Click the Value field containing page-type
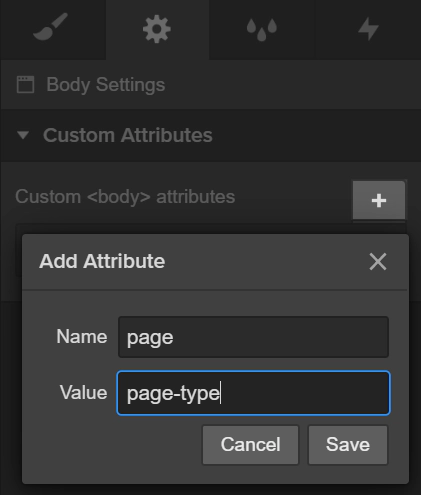Image resolution: width=421 pixels, height=495 pixels. (x=253, y=393)
